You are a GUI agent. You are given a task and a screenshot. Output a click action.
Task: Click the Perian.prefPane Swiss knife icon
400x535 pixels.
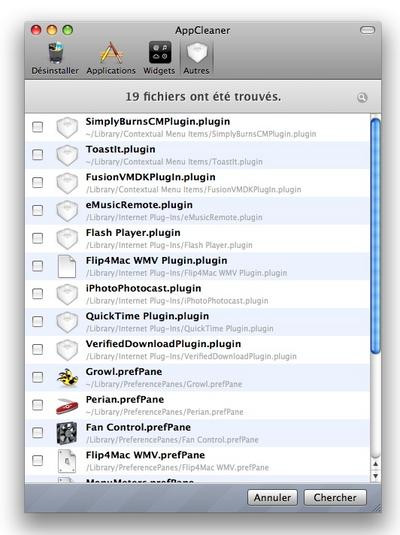click(x=67, y=406)
